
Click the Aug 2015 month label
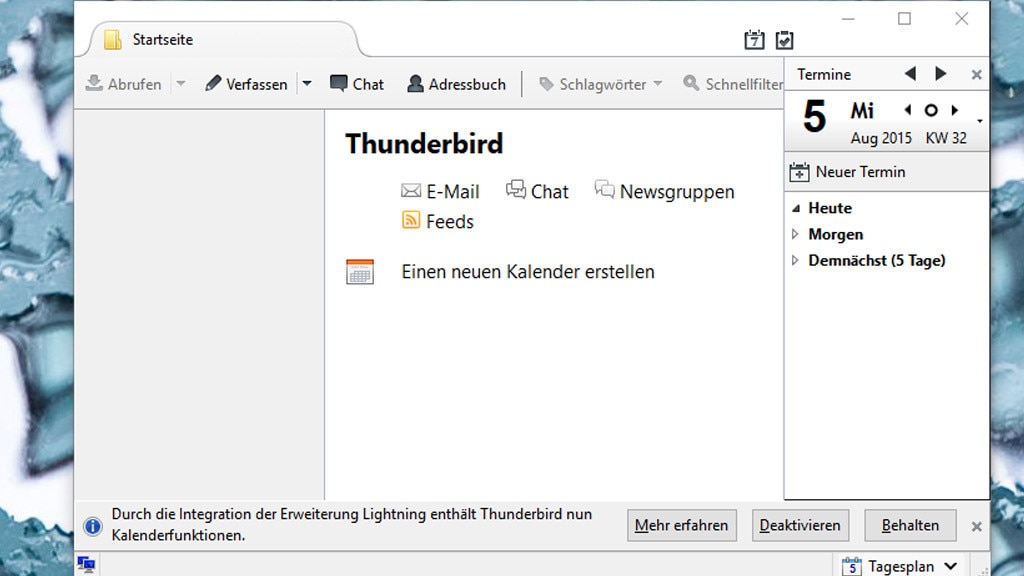tap(881, 138)
